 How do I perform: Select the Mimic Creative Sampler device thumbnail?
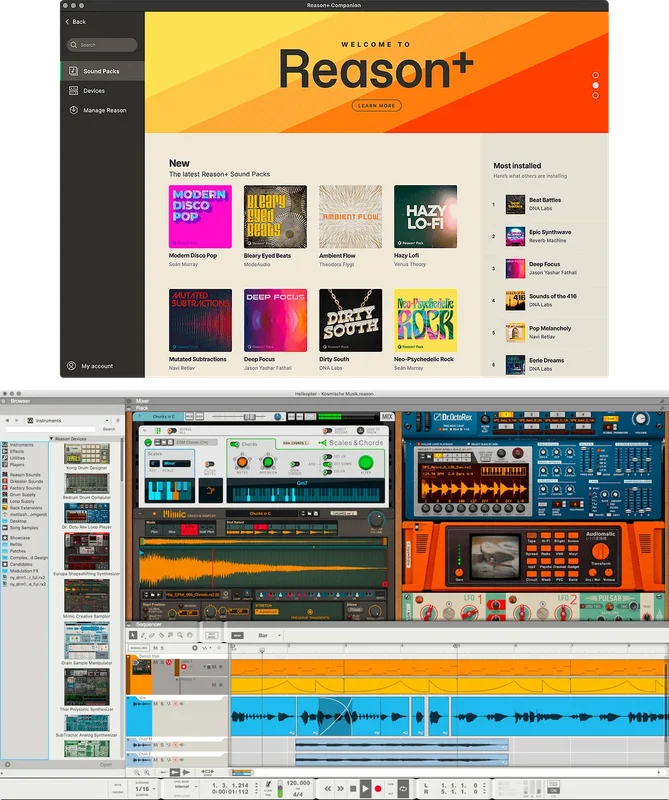click(87, 595)
